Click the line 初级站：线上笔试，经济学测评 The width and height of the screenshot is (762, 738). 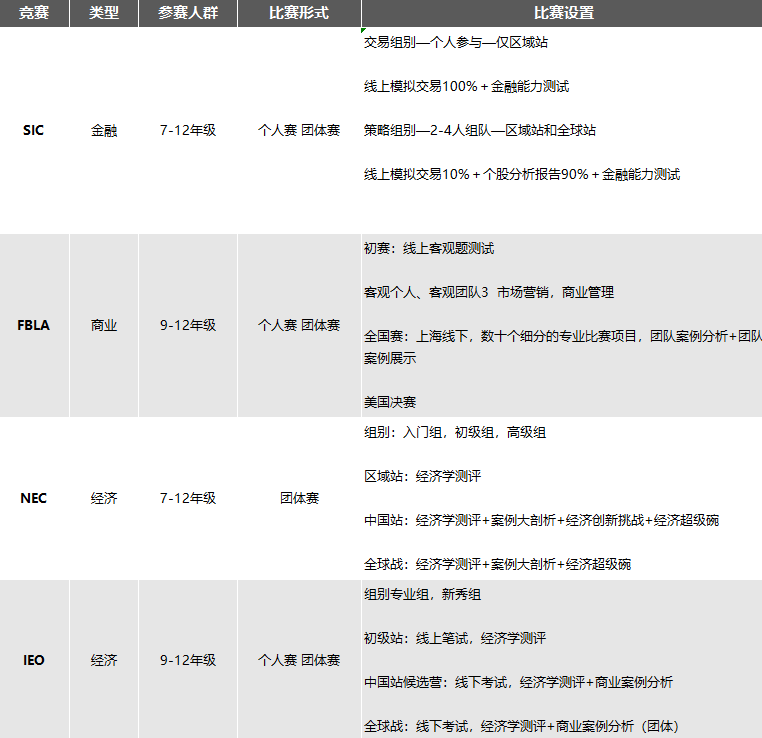pyautogui.click(x=455, y=638)
